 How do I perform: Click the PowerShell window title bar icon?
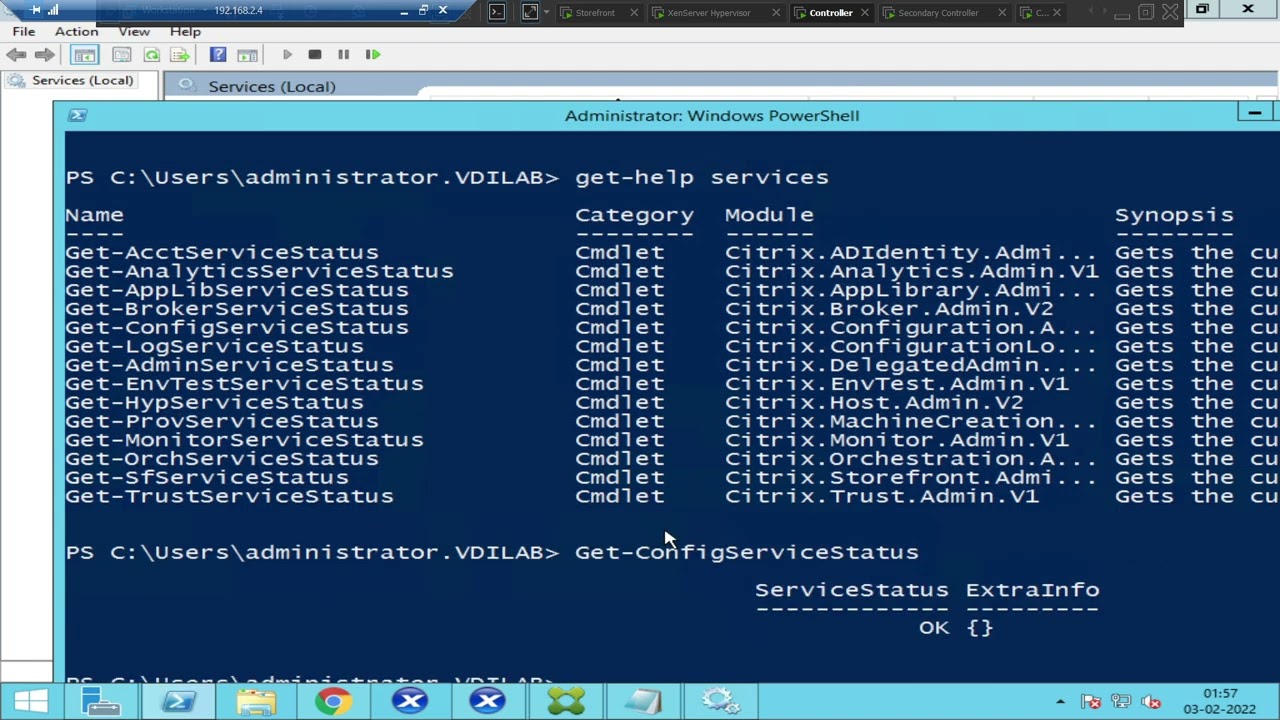[x=77, y=115]
